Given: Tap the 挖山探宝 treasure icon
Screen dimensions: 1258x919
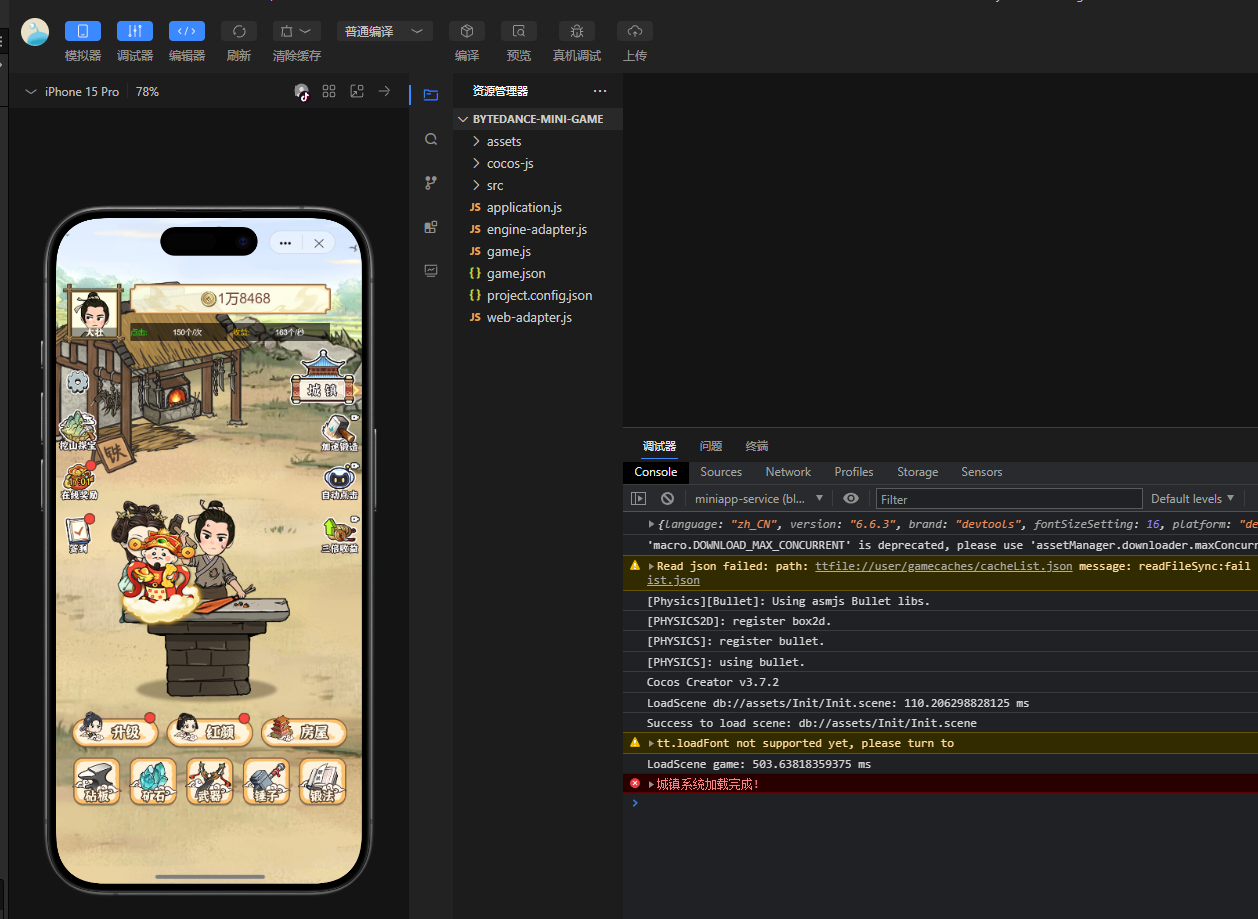Looking at the screenshot, I should [79, 430].
